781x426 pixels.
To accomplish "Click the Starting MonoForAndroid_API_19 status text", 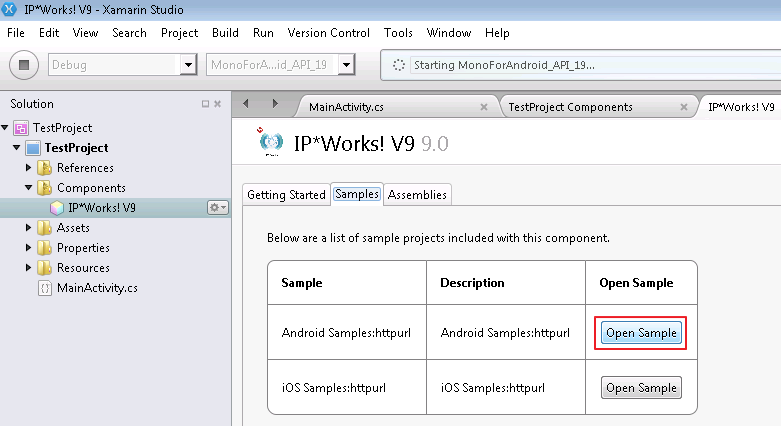I will point(504,65).
